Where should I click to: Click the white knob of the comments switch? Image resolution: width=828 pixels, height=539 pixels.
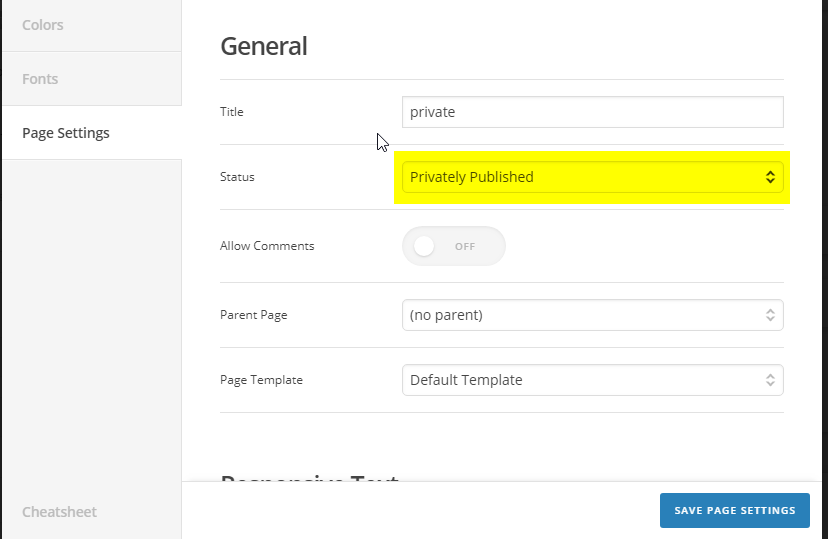424,246
